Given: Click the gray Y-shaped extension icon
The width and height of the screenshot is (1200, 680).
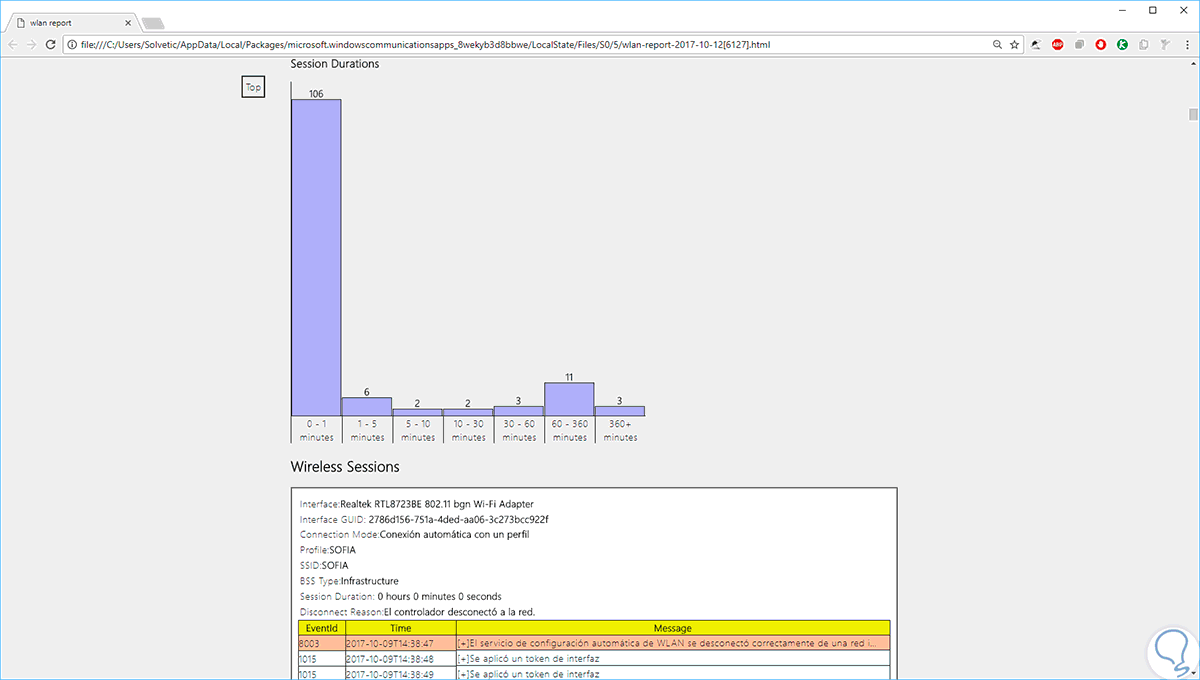Looking at the screenshot, I should click(1164, 45).
